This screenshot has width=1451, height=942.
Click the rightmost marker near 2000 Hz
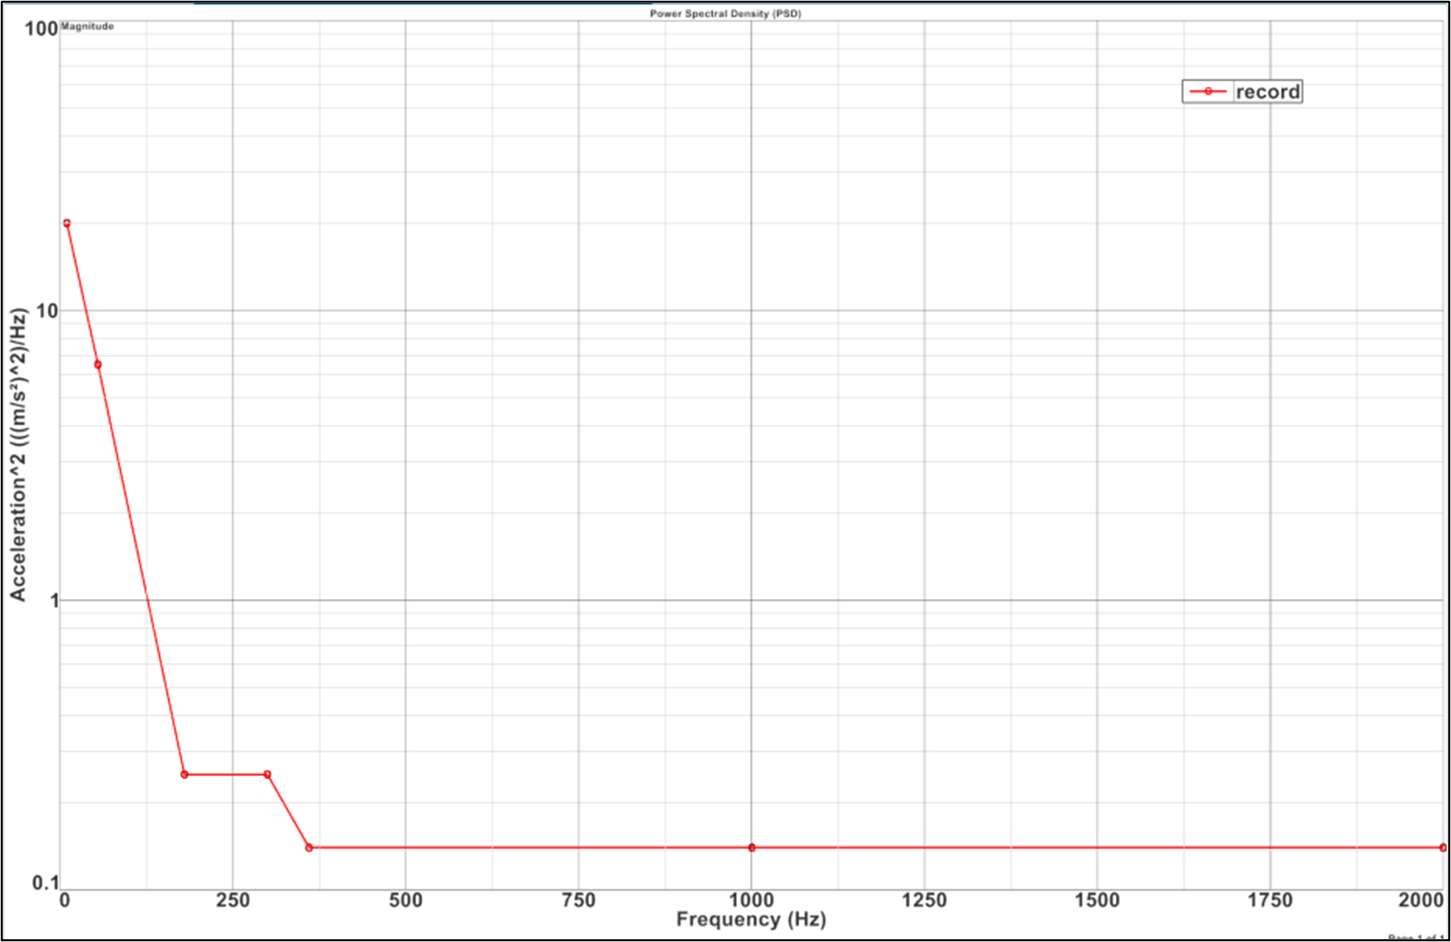(x=1443, y=847)
